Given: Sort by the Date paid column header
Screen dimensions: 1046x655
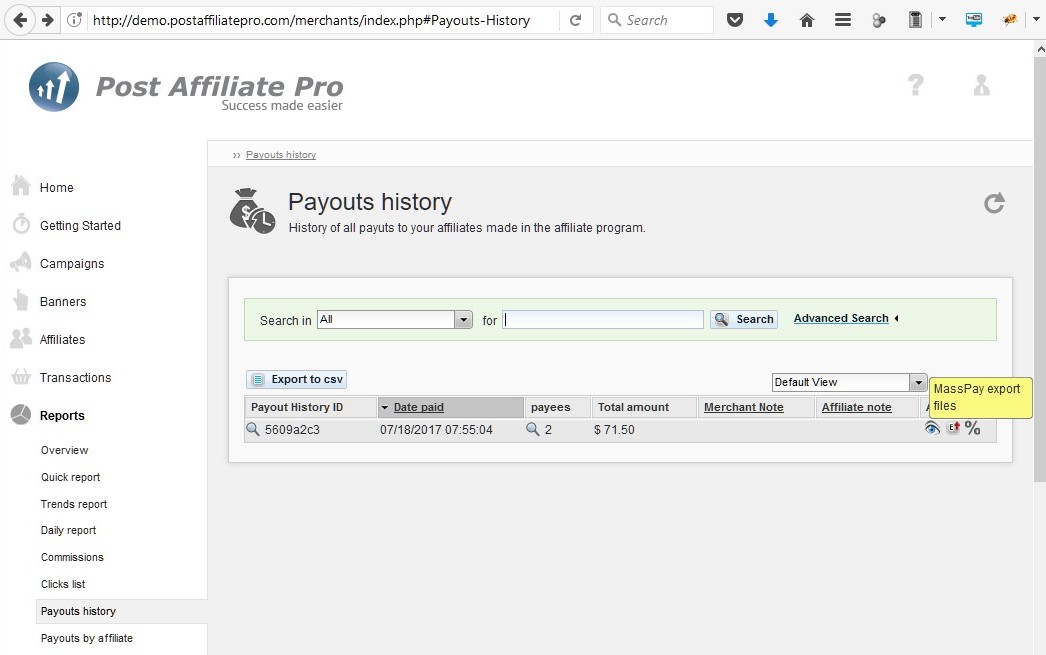Looking at the screenshot, I should [419, 408].
